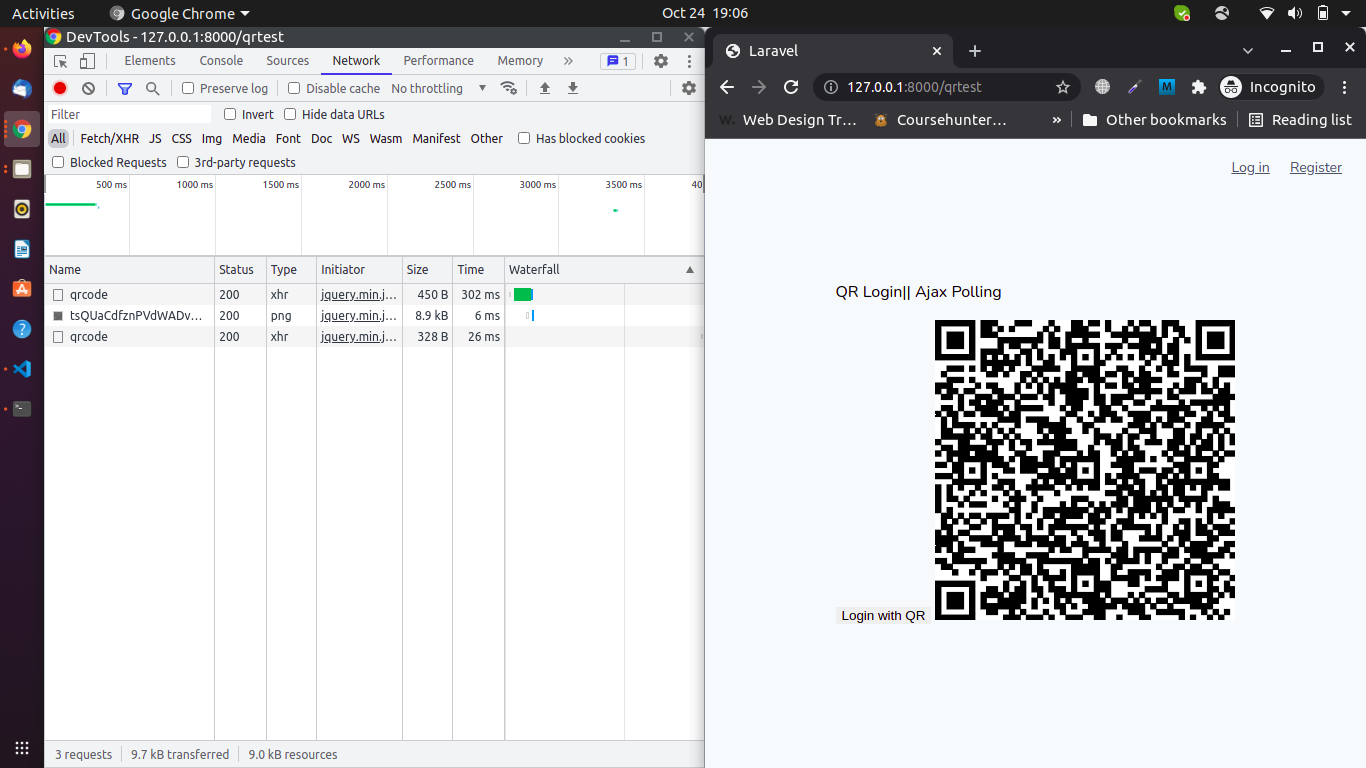Screen dimensions: 1366x768
Task: Open Network panel settings gear
Action: pos(689,88)
